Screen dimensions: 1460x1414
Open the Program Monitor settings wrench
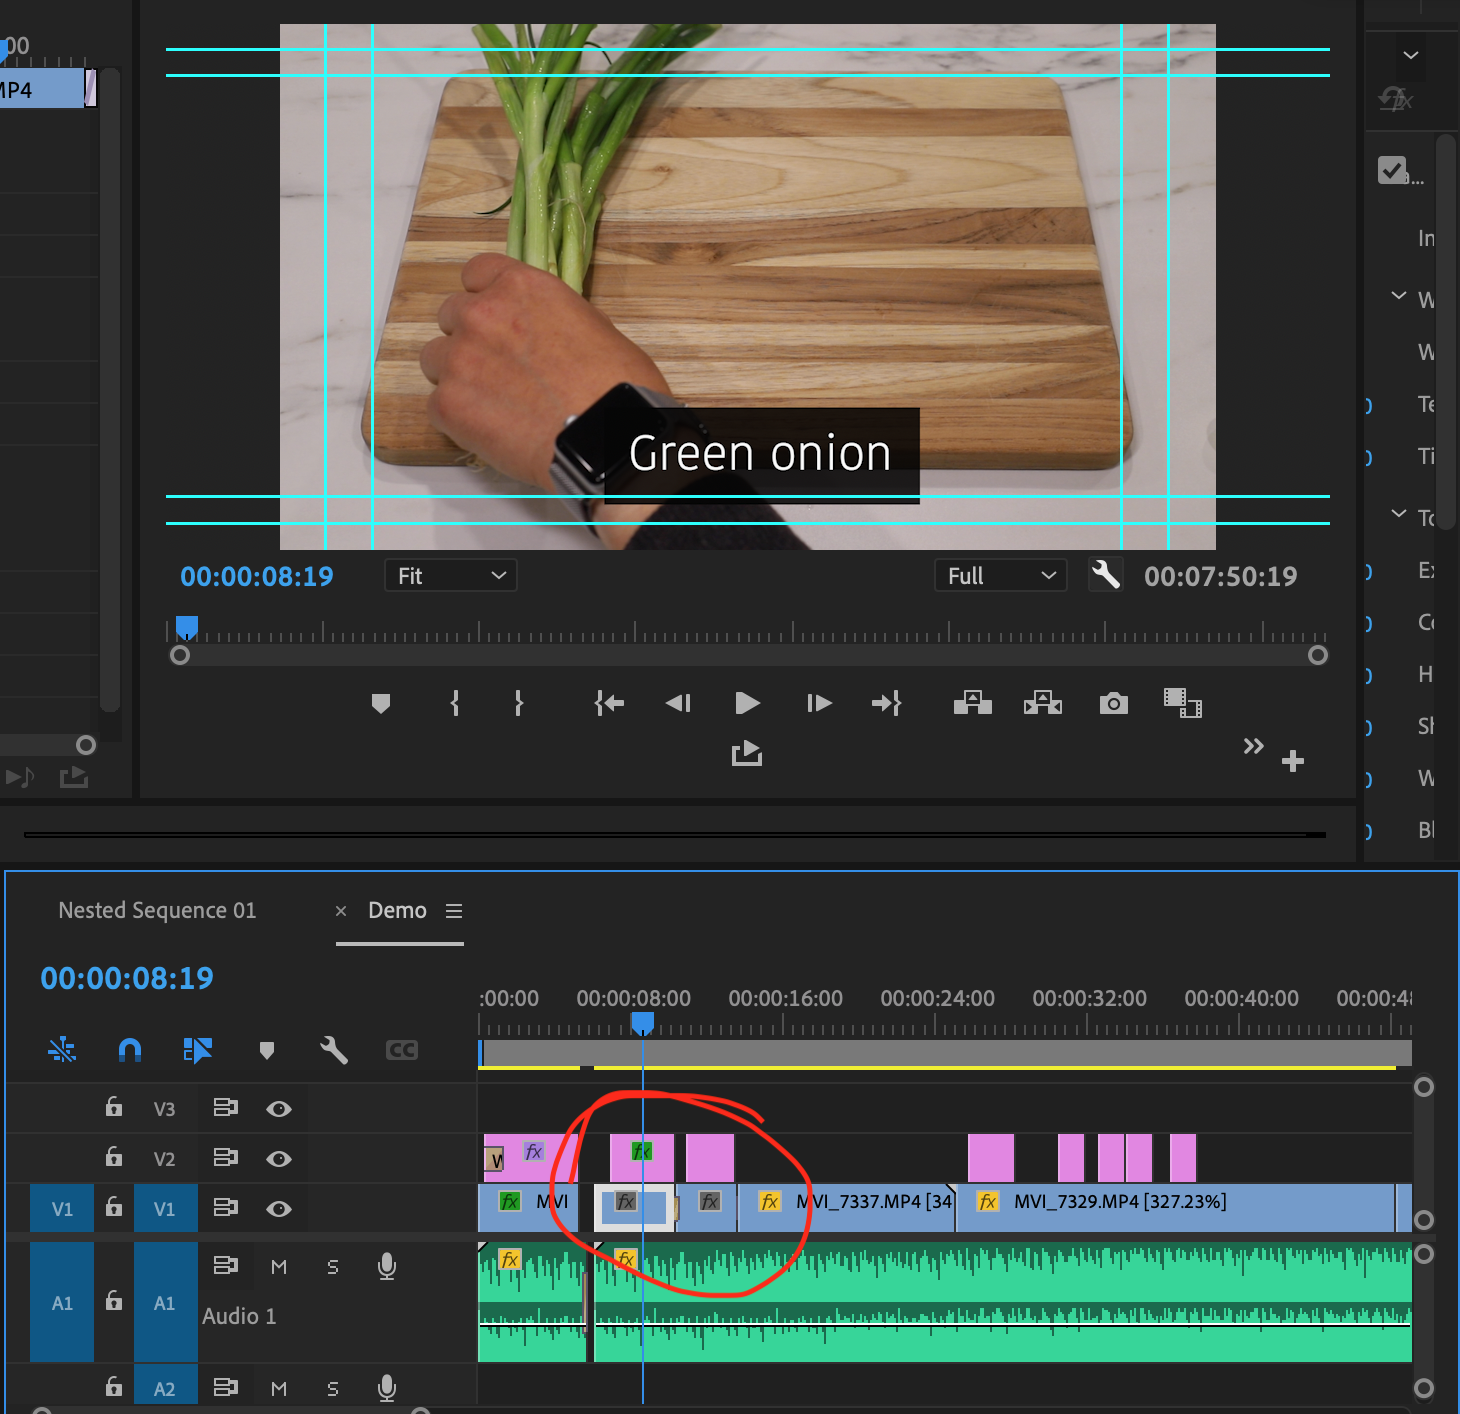tap(1105, 575)
